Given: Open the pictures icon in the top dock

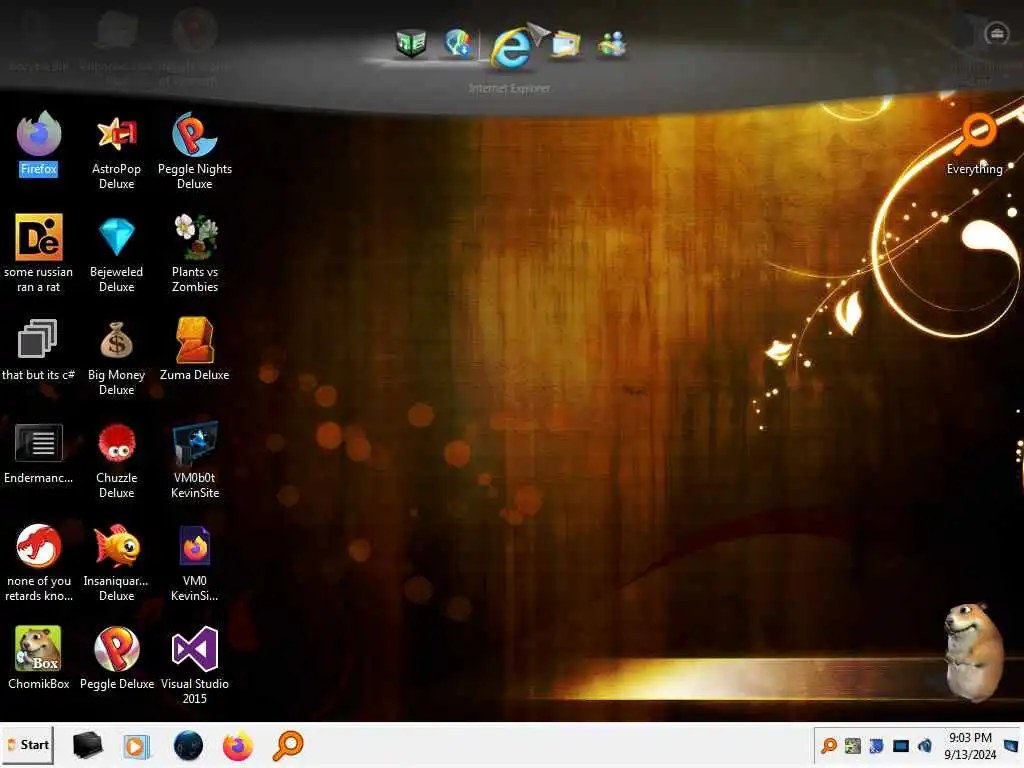Looking at the screenshot, I should tap(566, 44).
